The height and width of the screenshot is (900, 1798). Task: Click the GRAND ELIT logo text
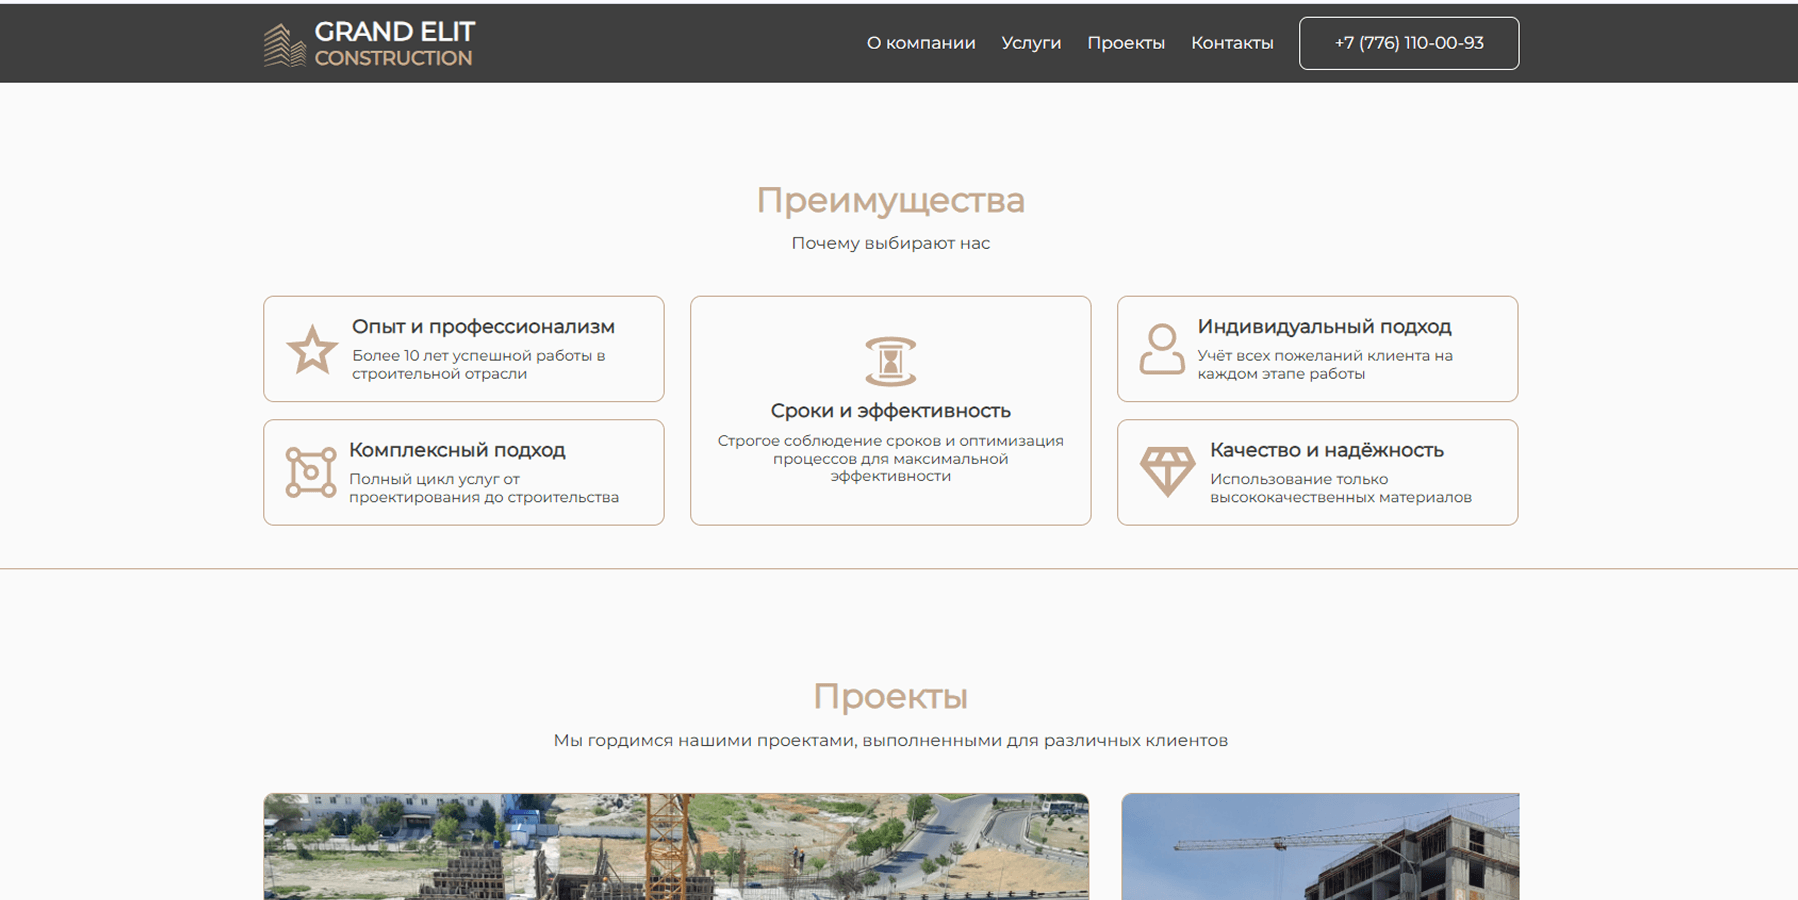395,32
